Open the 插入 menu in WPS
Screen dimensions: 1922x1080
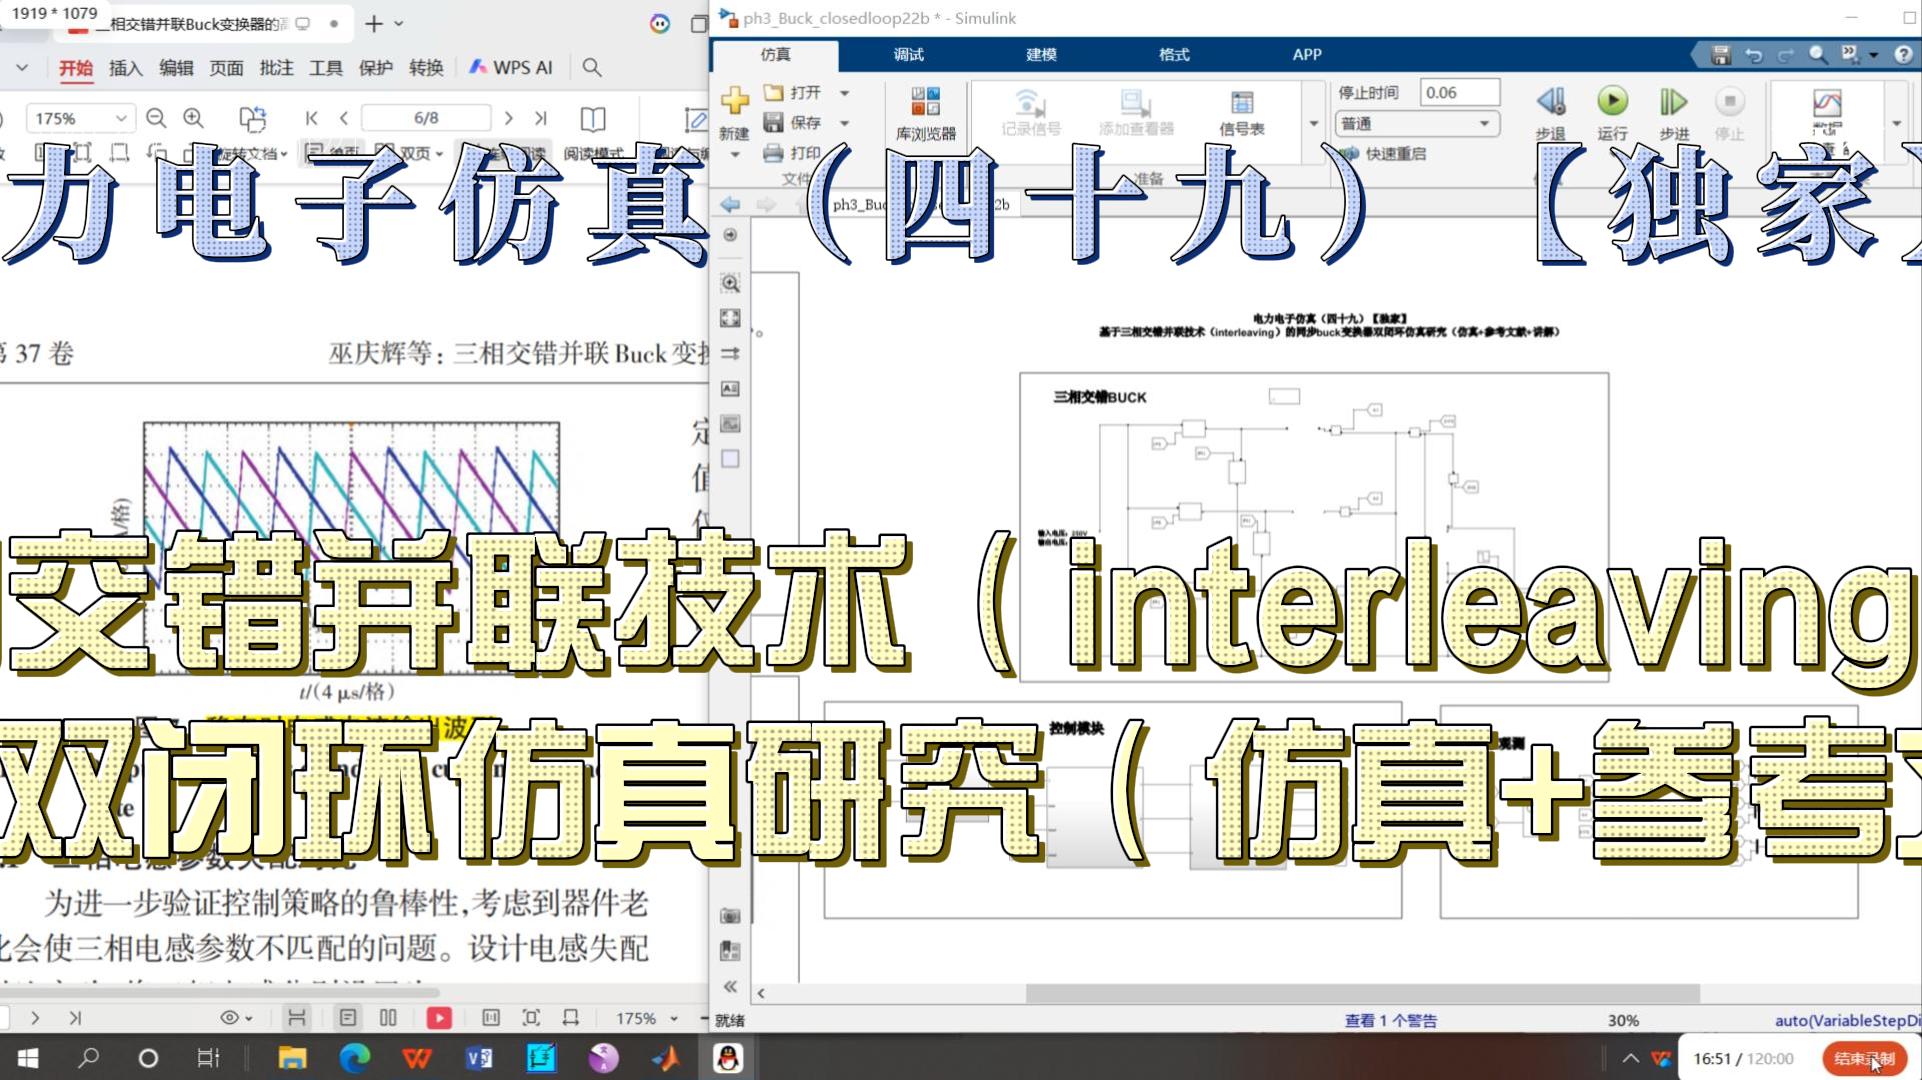tap(125, 67)
